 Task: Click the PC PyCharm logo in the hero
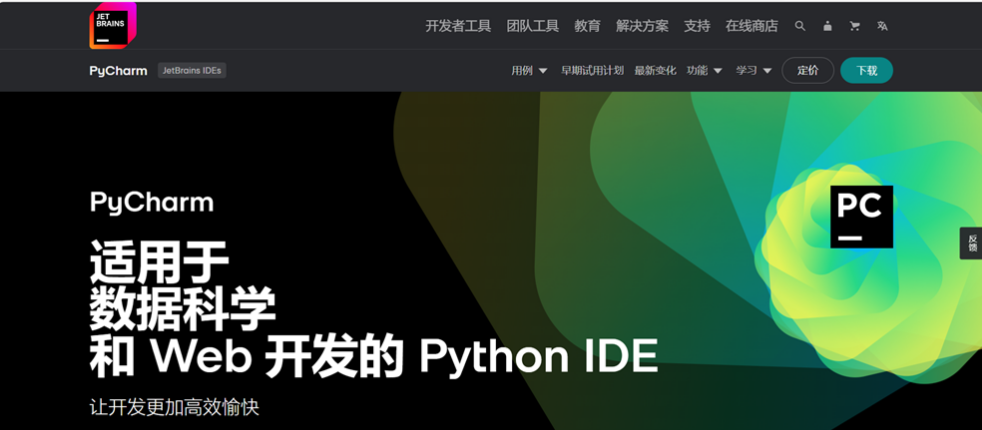[862, 217]
